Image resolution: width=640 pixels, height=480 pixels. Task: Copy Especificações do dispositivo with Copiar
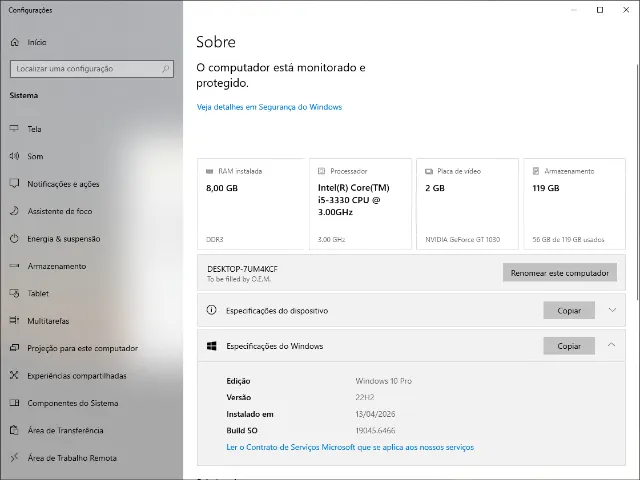(x=569, y=311)
